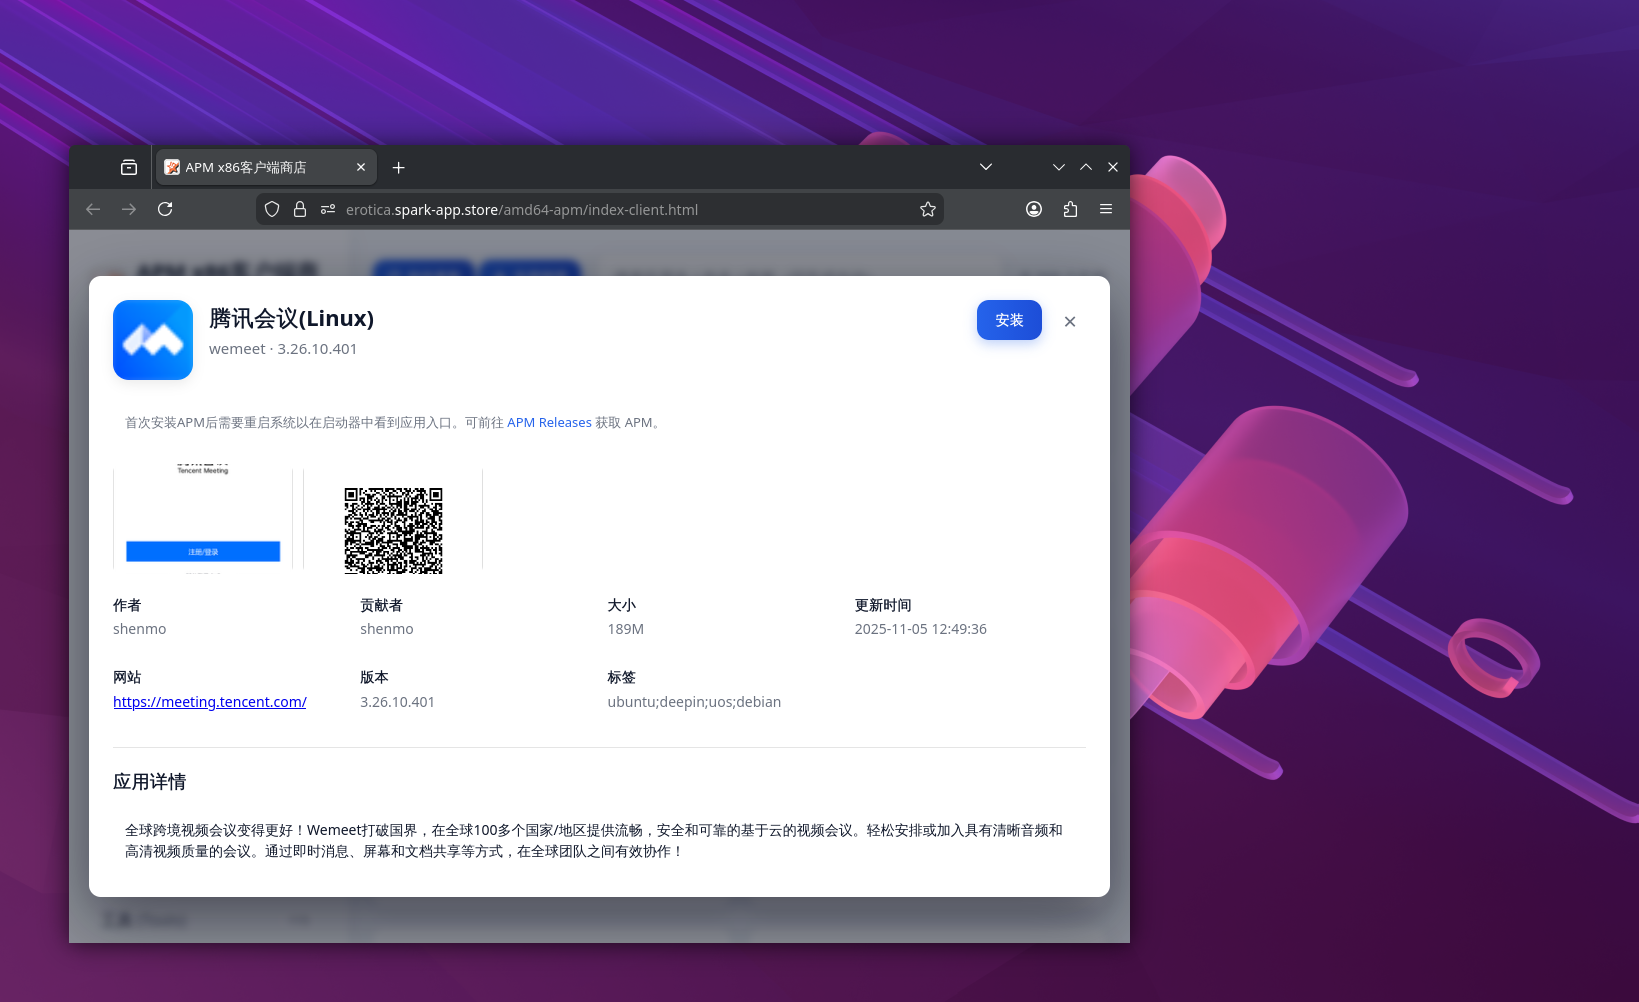The image size is (1639, 1002).
Task: Go forward to the next page
Action: (x=129, y=209)
